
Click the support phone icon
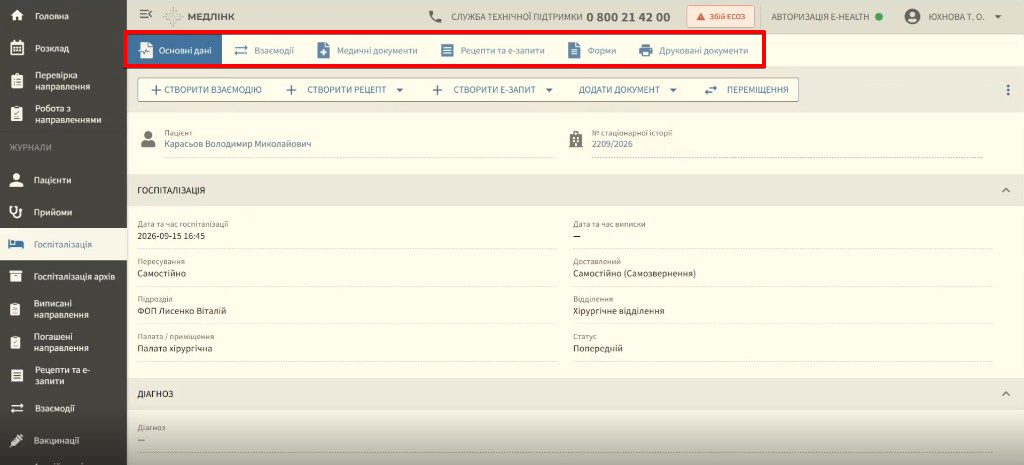434,16
